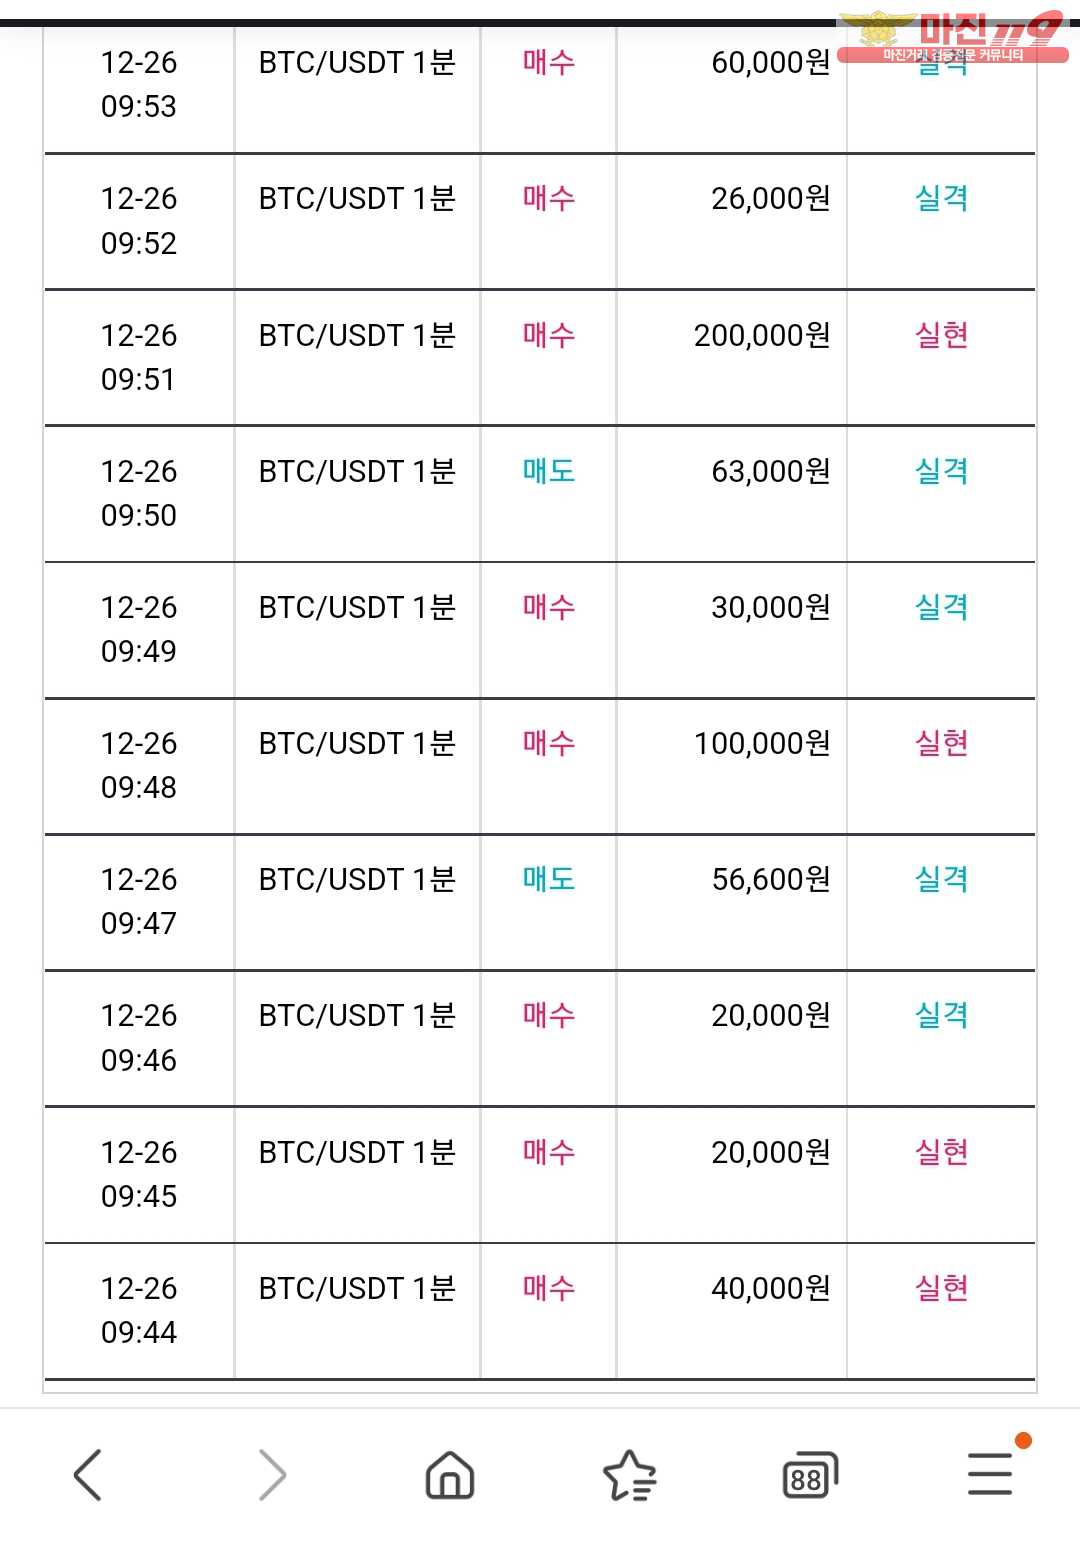
Task: Click the 매도 label in 09:47 row
Action: [548, 879]
